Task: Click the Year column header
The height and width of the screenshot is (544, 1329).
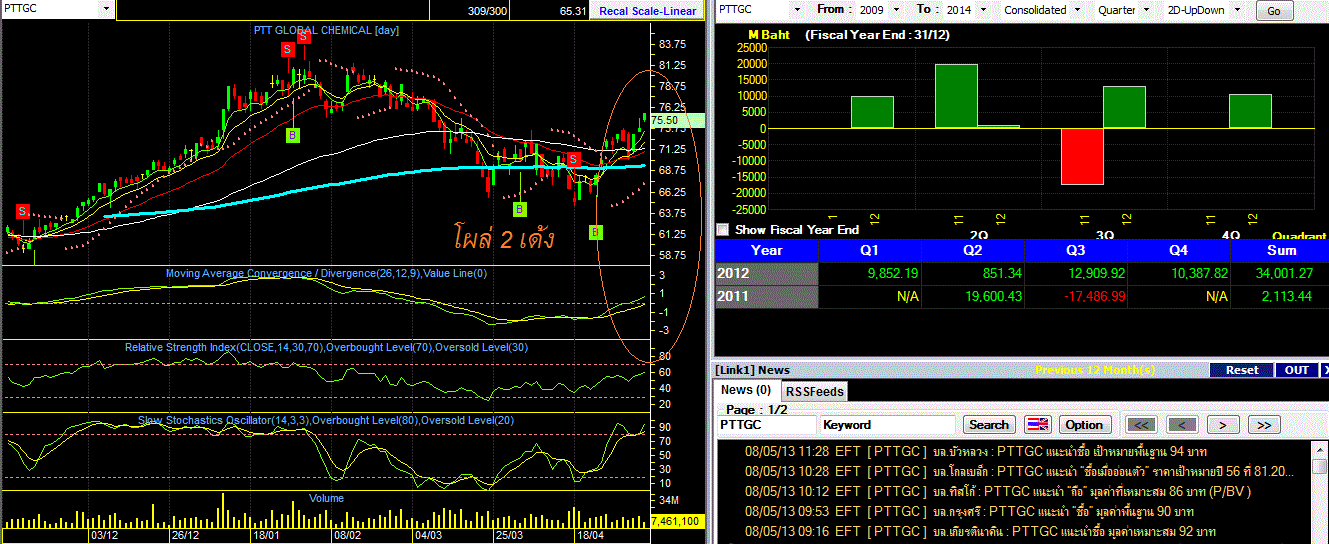Action: tap(767, 250)
